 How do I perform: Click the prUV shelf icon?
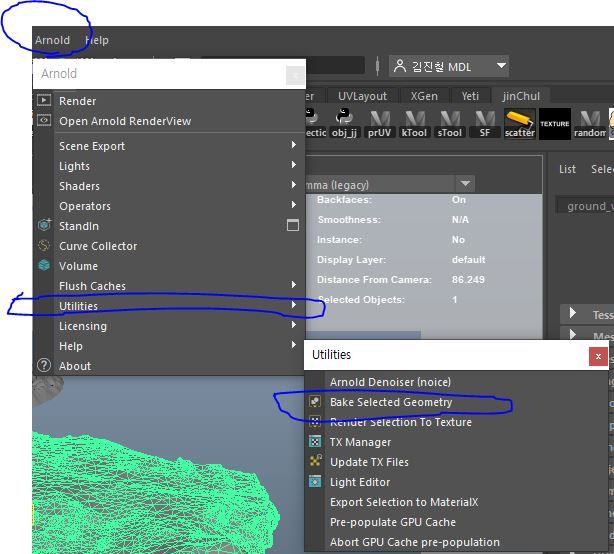coord(379,123)
